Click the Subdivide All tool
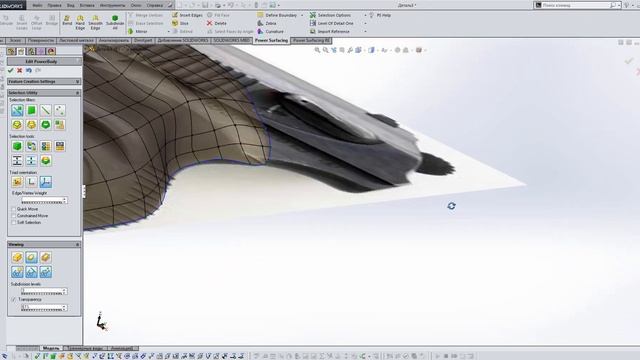The image size is (640, 360). [x=115, y=22]
